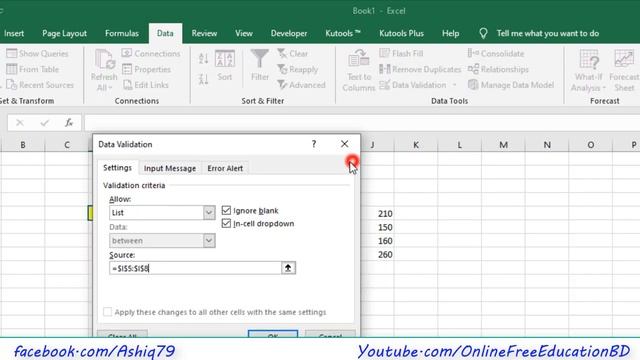Open the View tab
This screenshot has height=360, width=640.
pos(244,33)
